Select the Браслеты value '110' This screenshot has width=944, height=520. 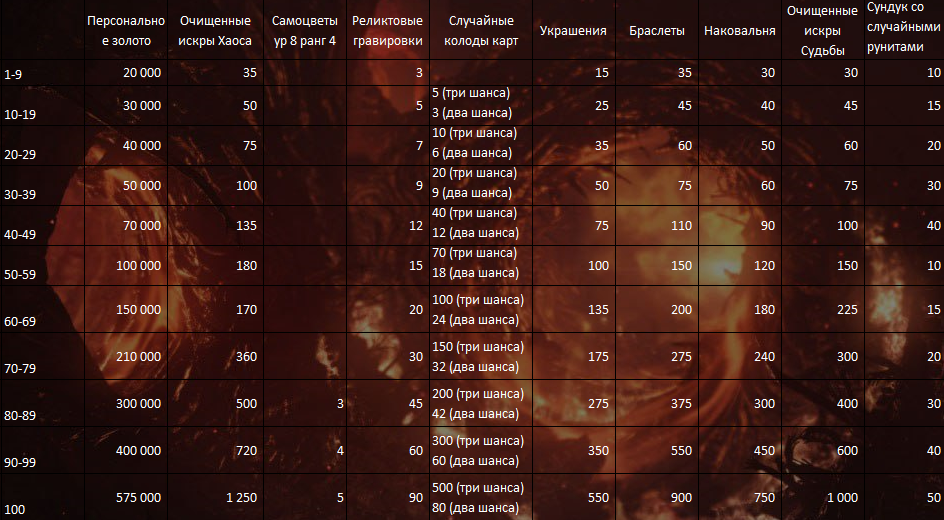[x=682, y=226]
